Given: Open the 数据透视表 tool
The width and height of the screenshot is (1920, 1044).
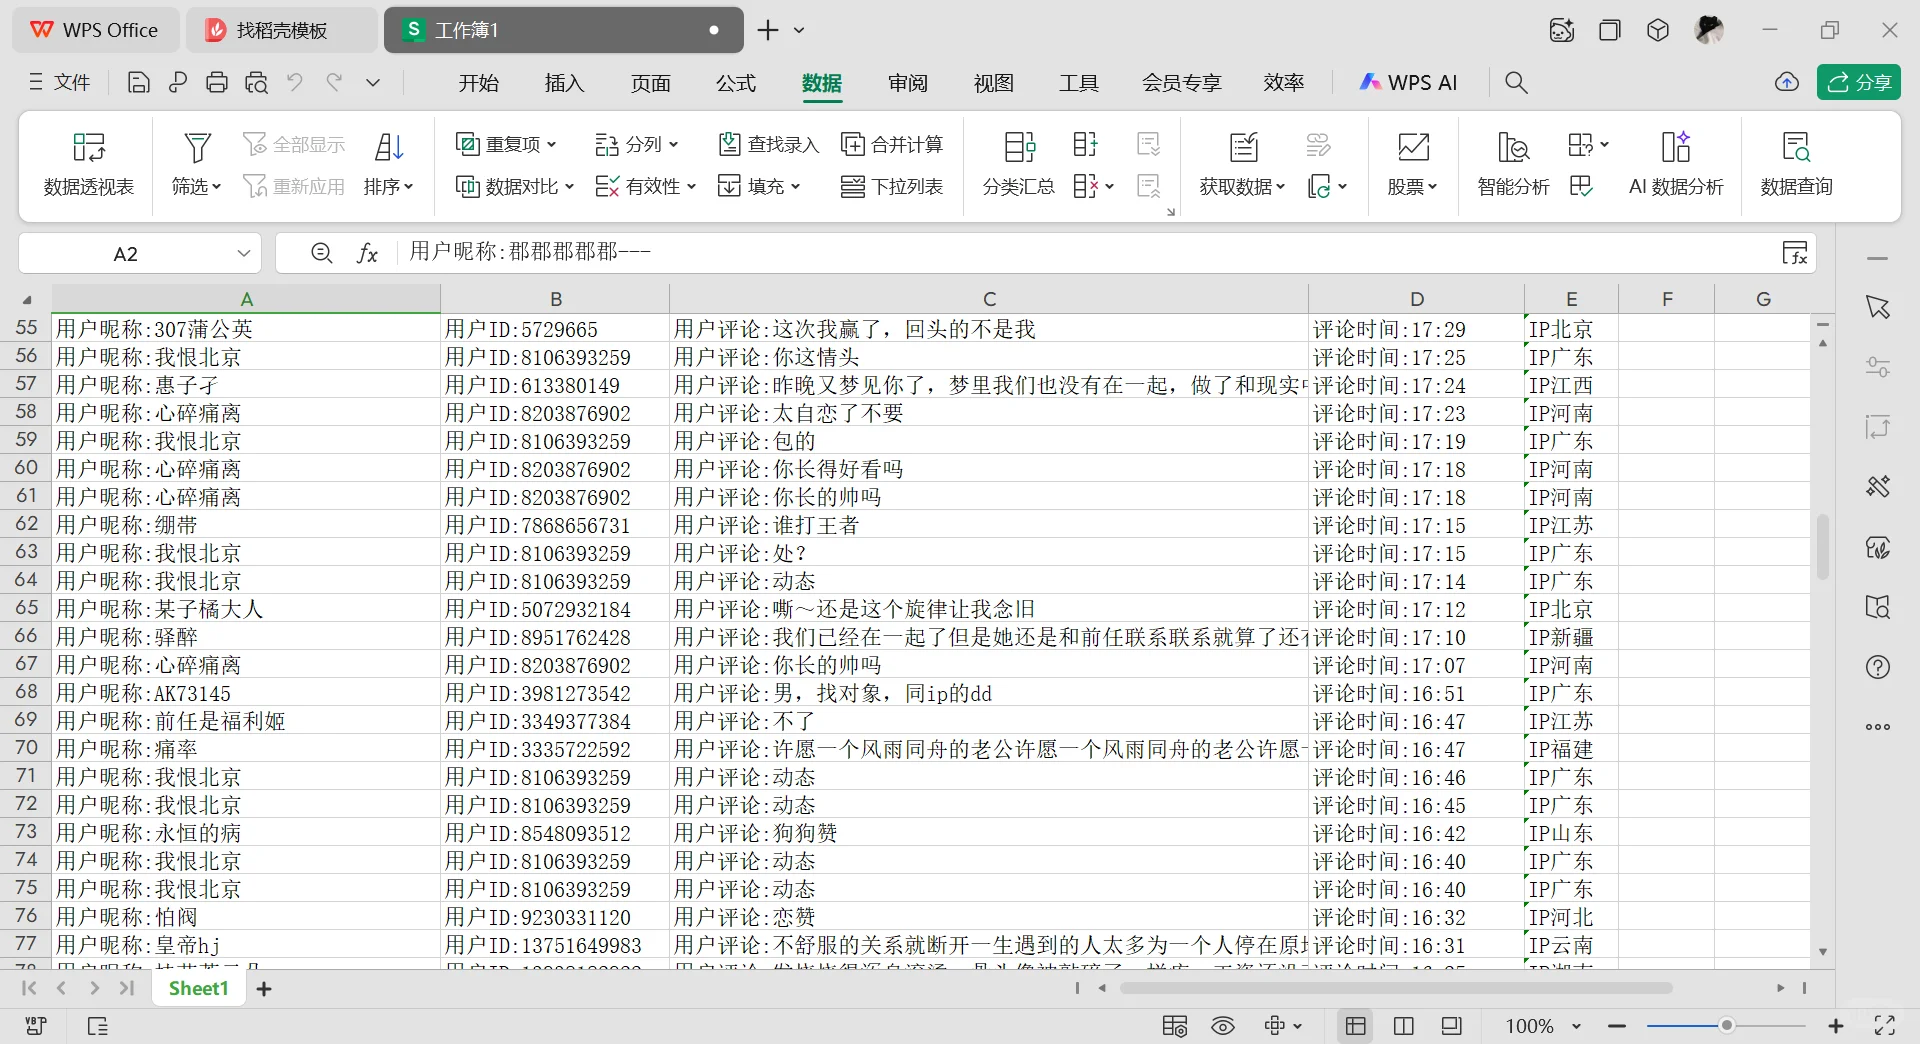Looking at the screenshot, I should tap(88, 165).
